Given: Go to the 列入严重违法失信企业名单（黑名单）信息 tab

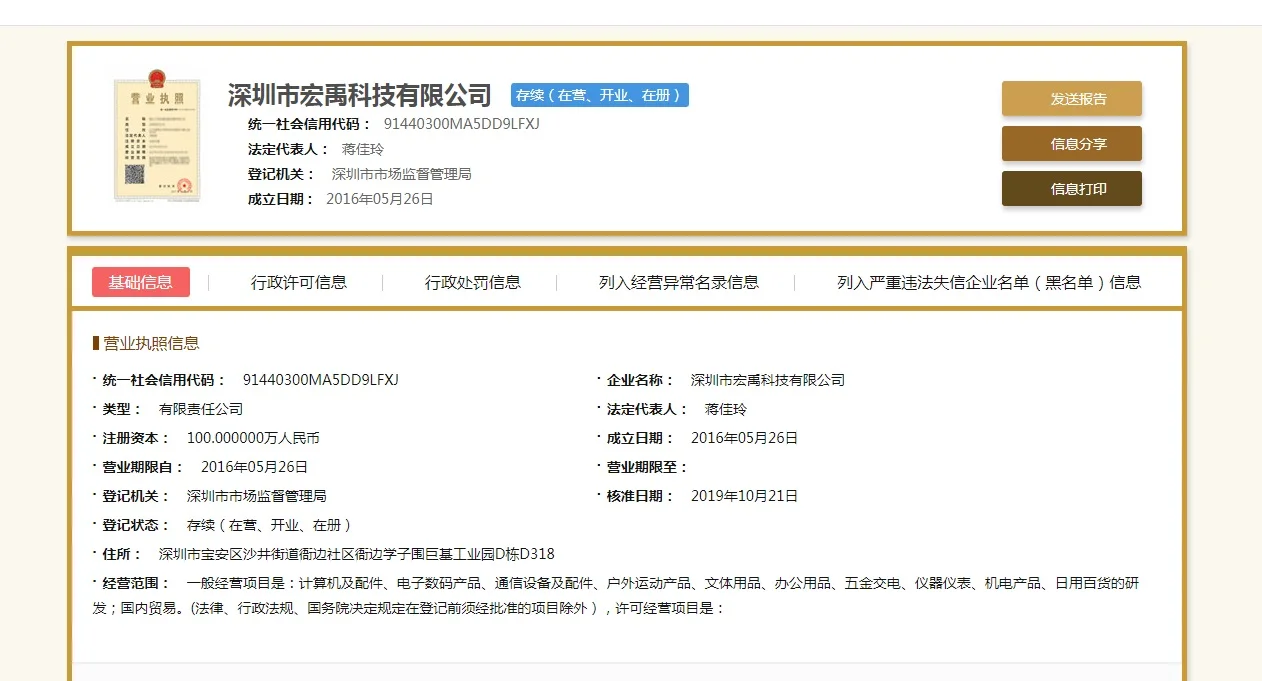Looking at the screenshot, I should 988,282.
